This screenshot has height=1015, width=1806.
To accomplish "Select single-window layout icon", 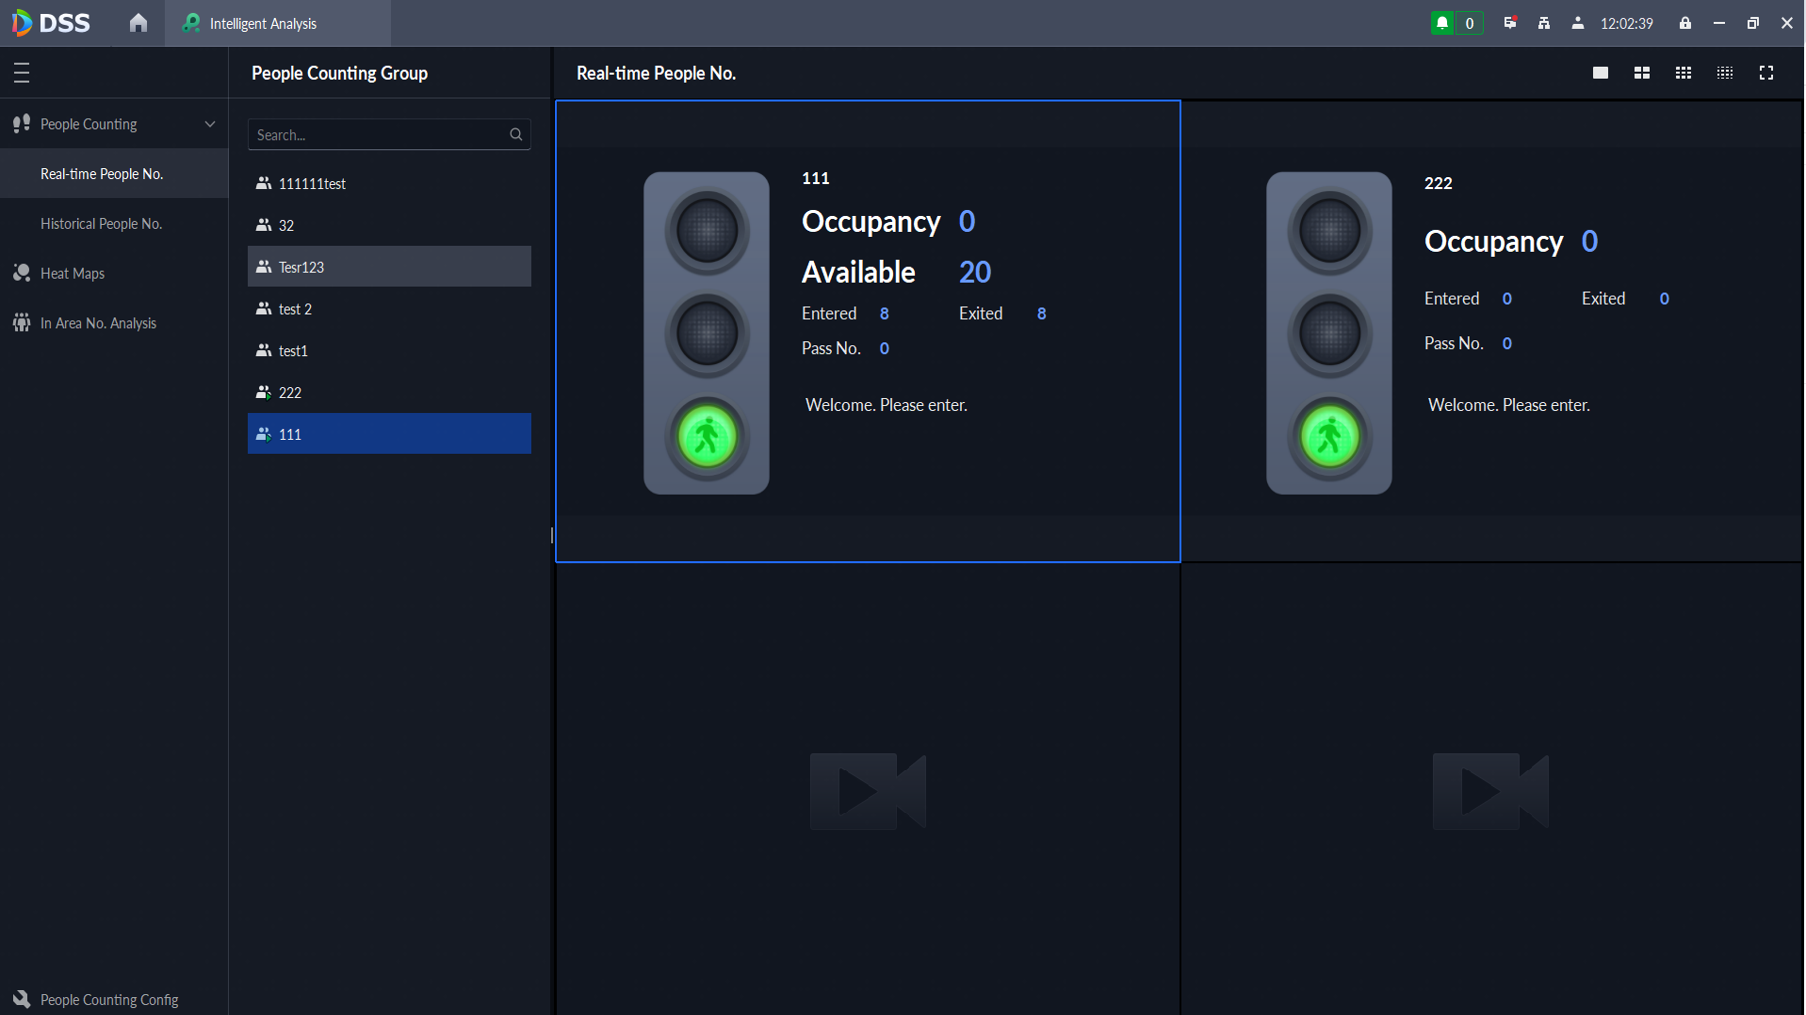I will [1600, 73].
